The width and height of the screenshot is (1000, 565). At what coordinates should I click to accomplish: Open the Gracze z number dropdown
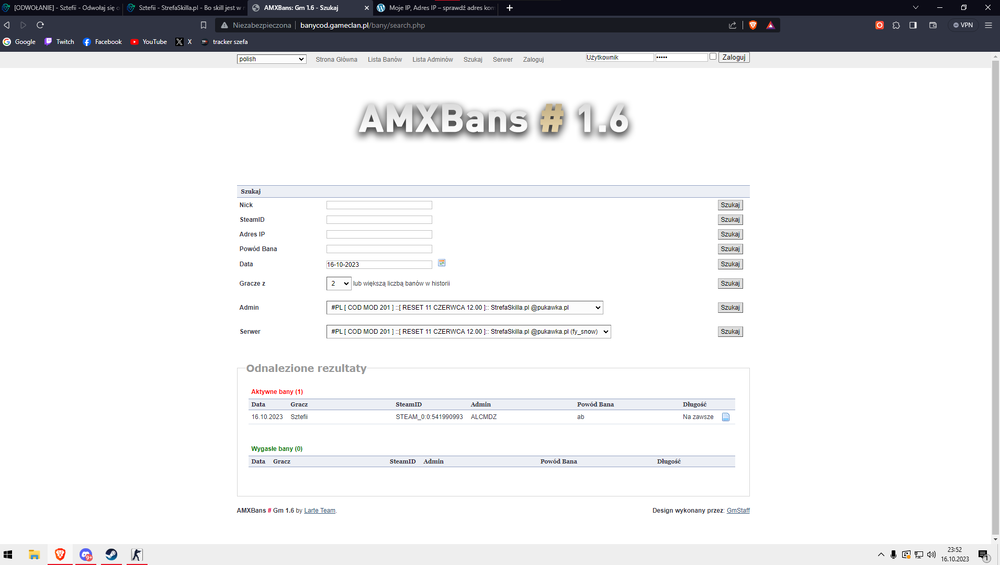point(339,283)
